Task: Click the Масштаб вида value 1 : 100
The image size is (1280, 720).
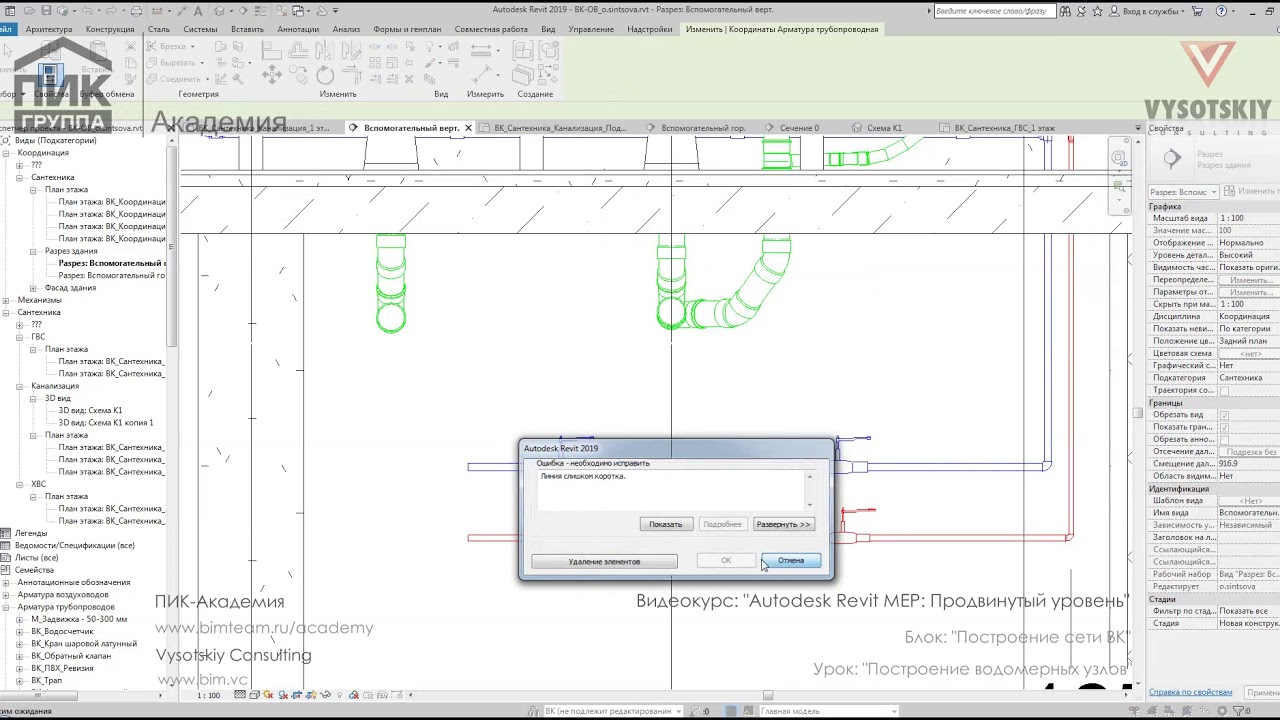Action: pos(1248,218)
